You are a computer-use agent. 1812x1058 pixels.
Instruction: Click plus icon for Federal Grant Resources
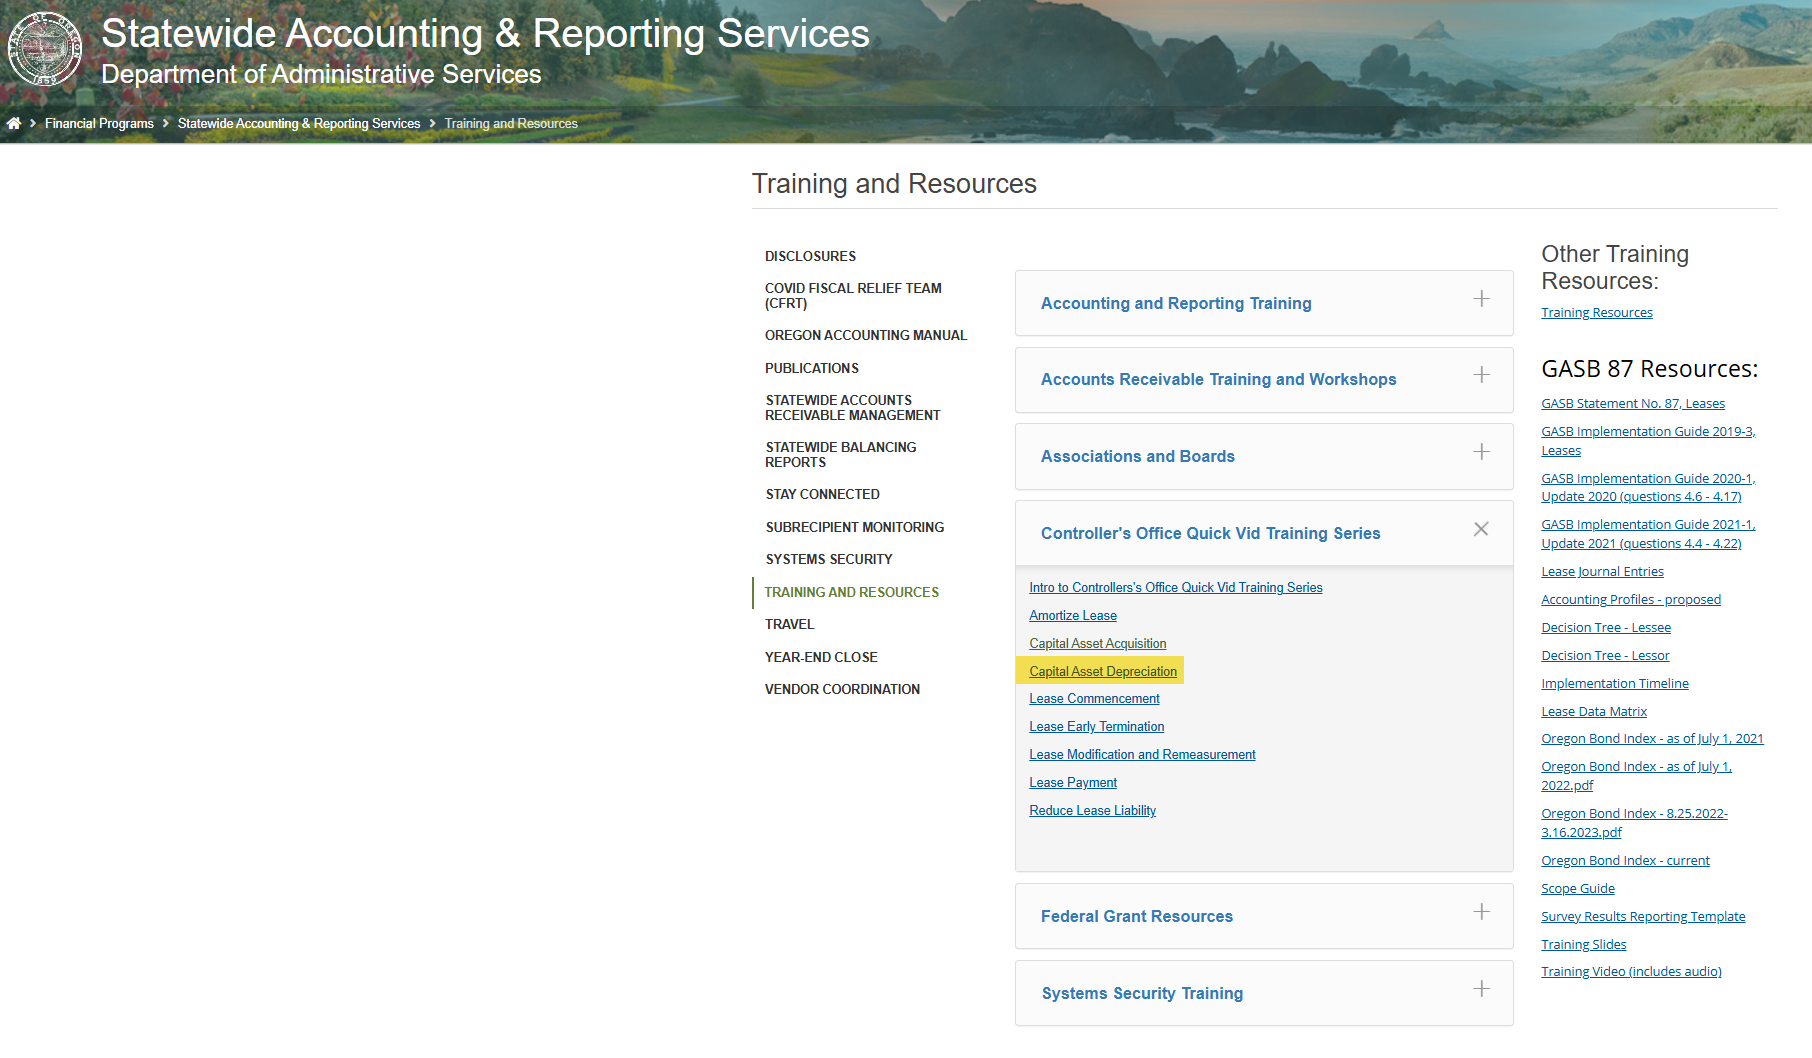click(x=1481, y=912)
